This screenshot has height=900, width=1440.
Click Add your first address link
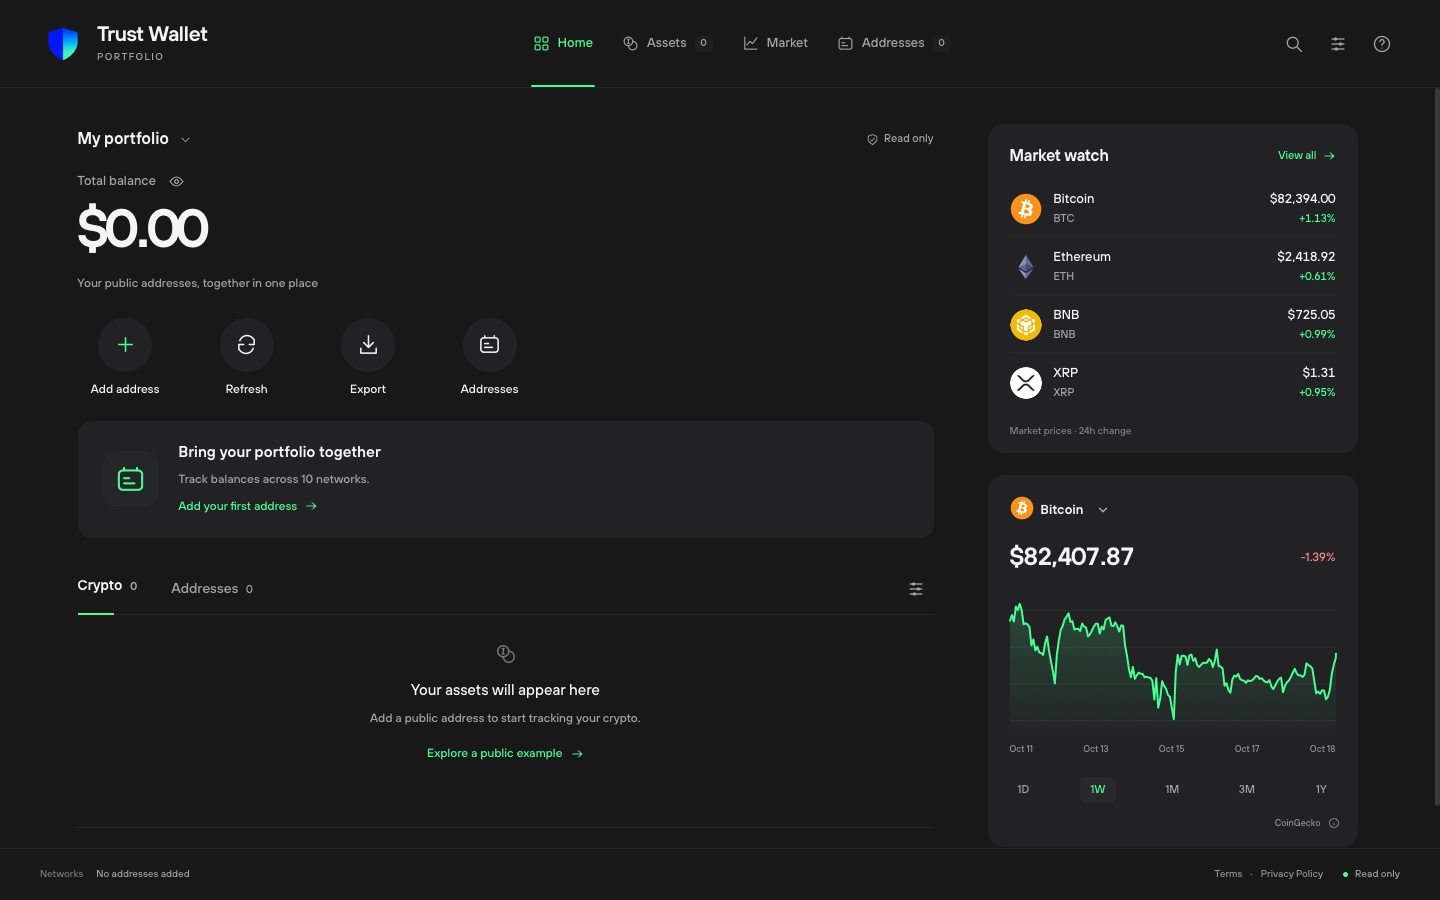(x=247, y=506)
